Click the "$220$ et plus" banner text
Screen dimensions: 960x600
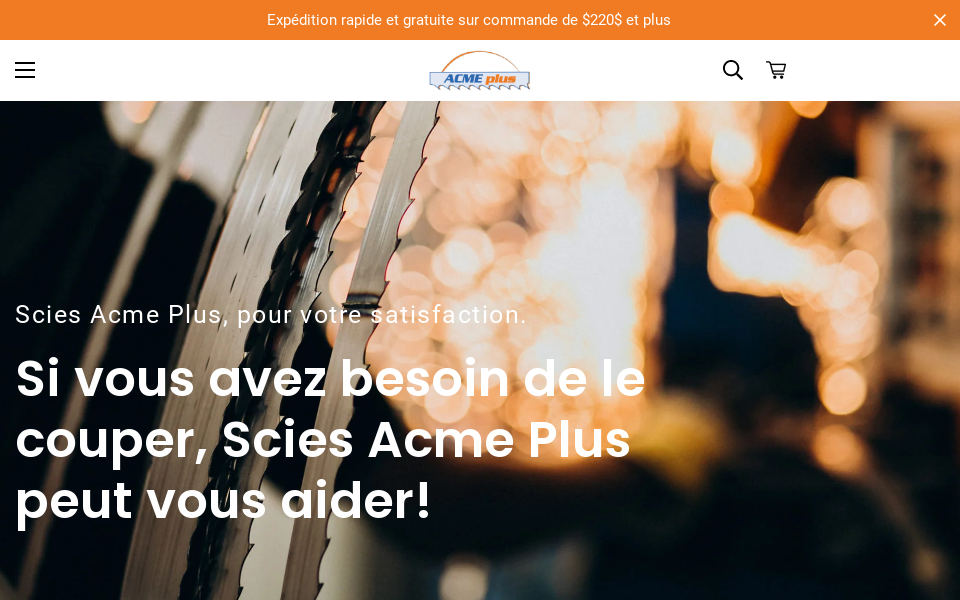pos(626,20)
